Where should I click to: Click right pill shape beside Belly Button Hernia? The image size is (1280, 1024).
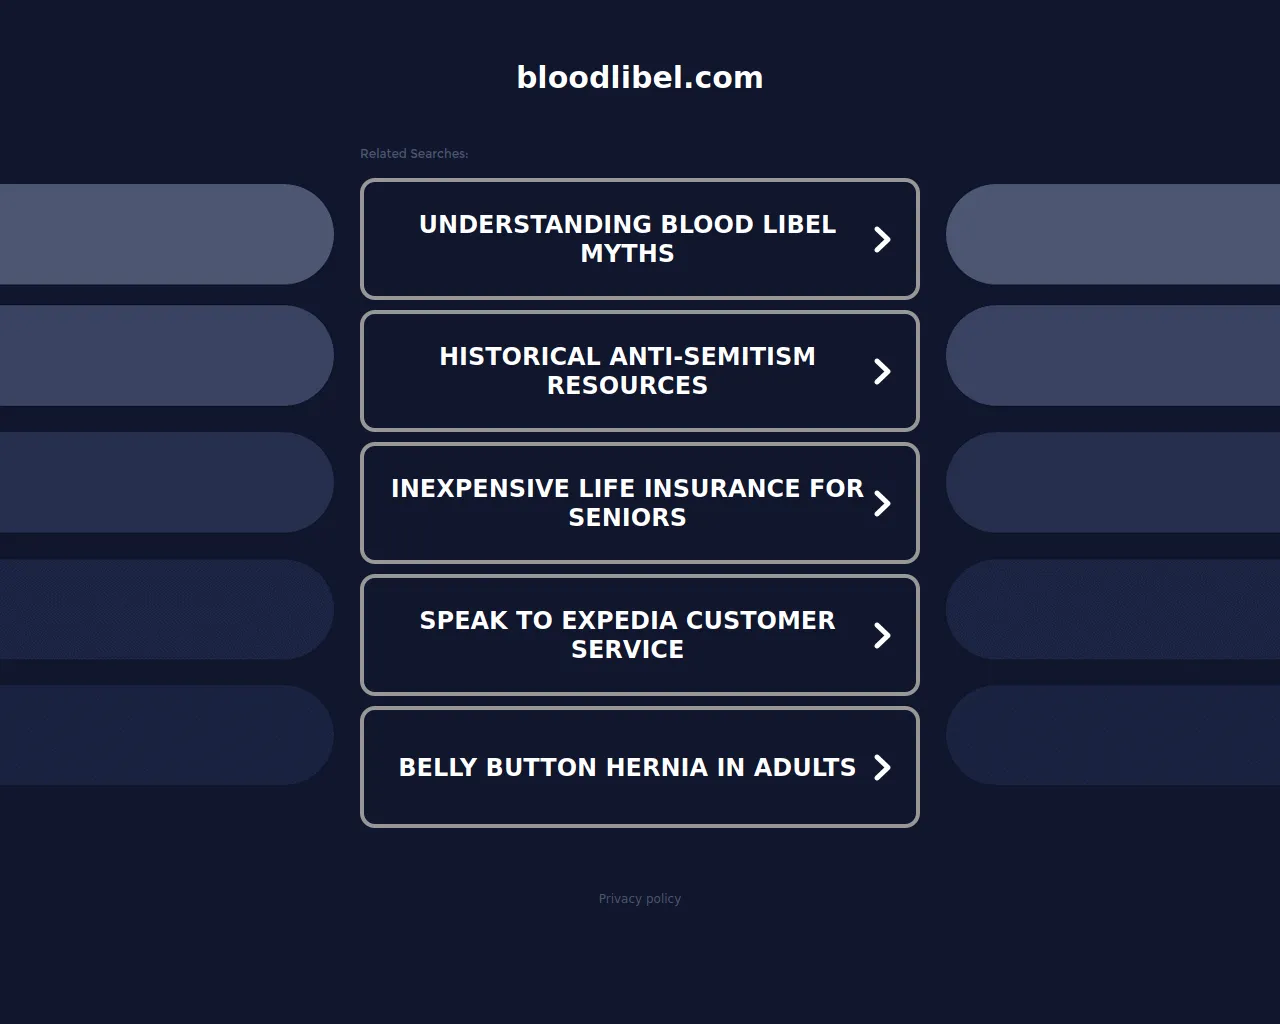1113,735
